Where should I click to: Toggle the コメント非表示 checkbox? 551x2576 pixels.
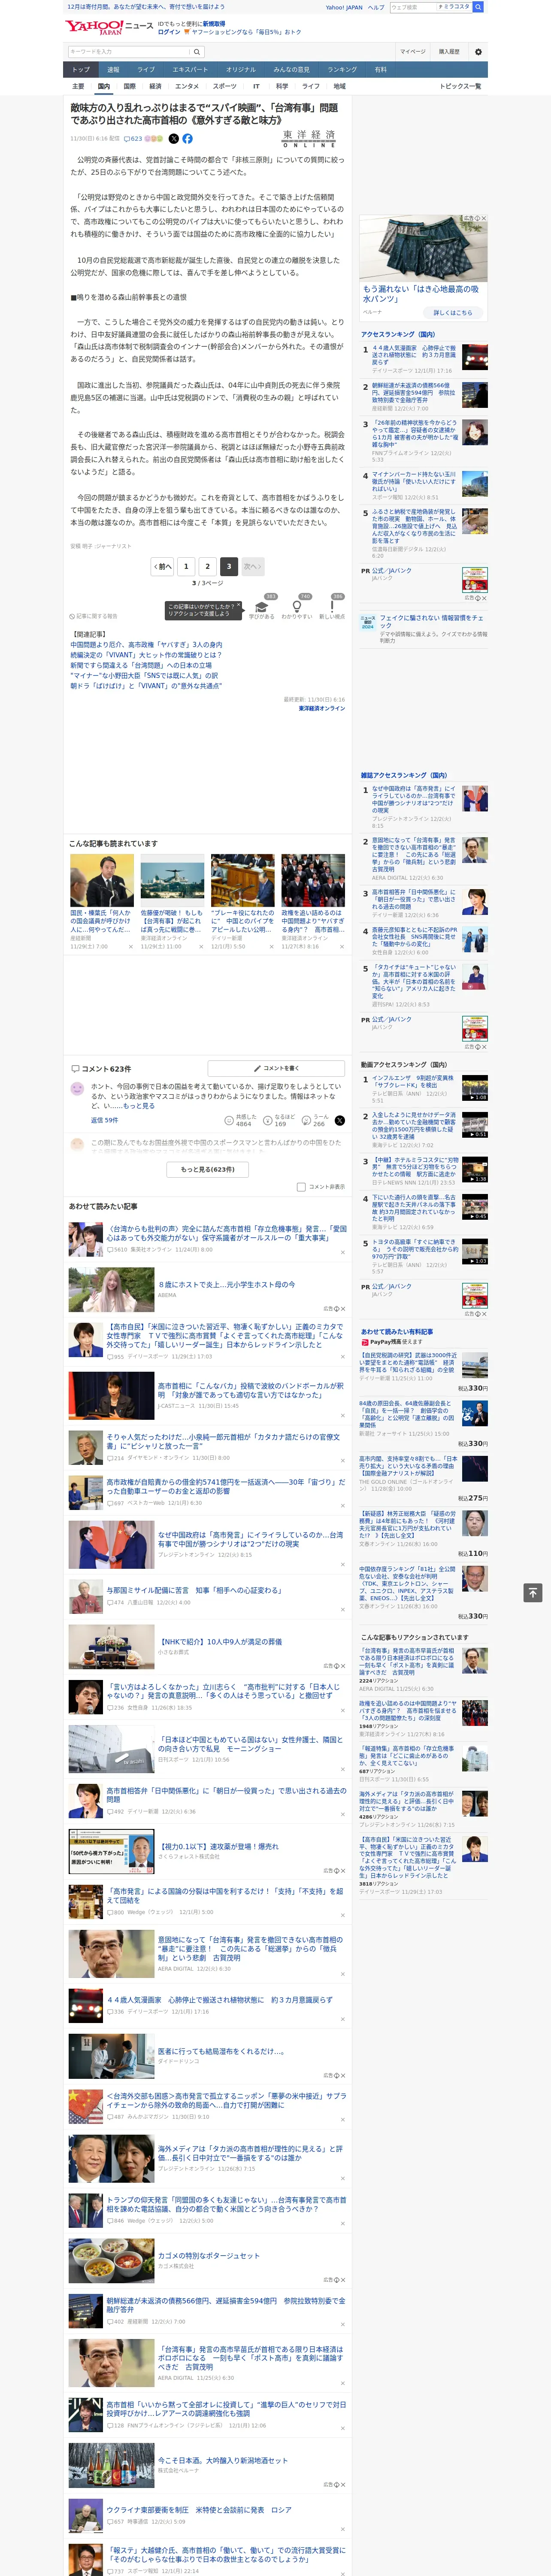tap(301, 1187)
